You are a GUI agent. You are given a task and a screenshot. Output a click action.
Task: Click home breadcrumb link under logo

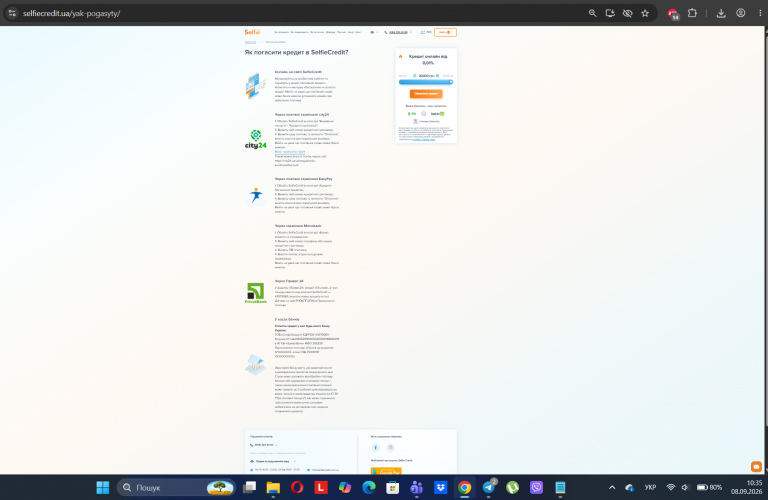pyautogui.click(x=250, y=42)
